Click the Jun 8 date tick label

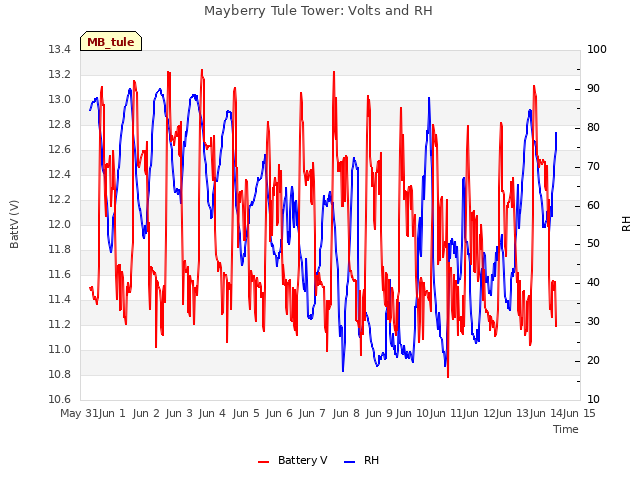346,413
